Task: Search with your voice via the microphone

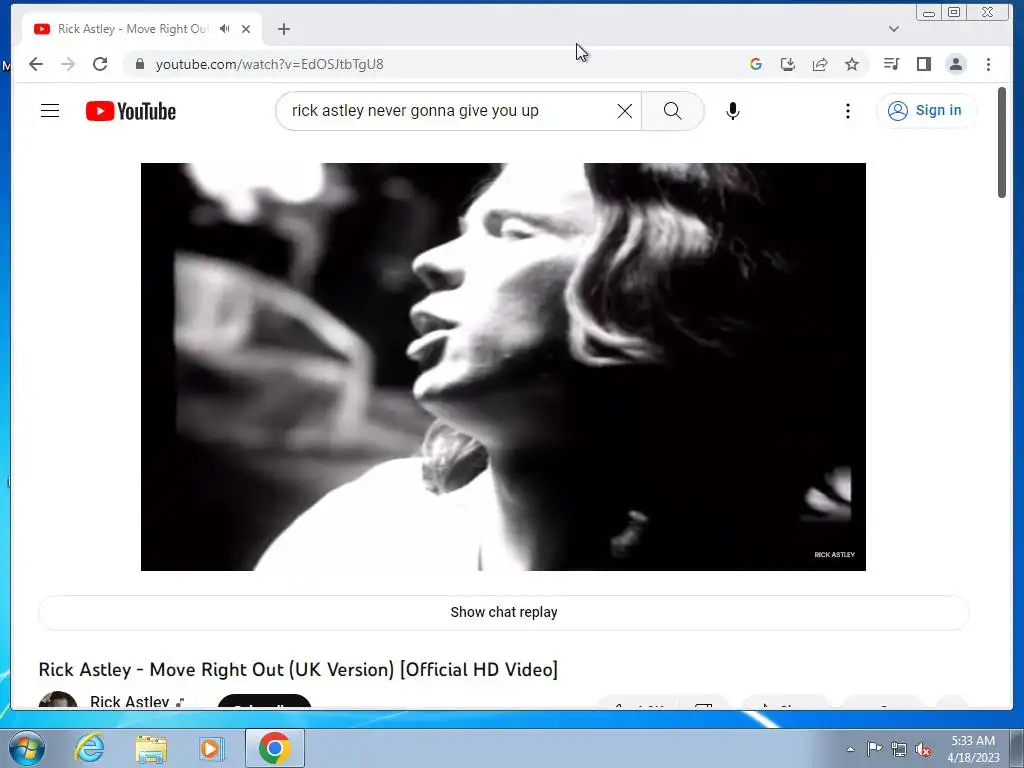Action: point(733,111)
